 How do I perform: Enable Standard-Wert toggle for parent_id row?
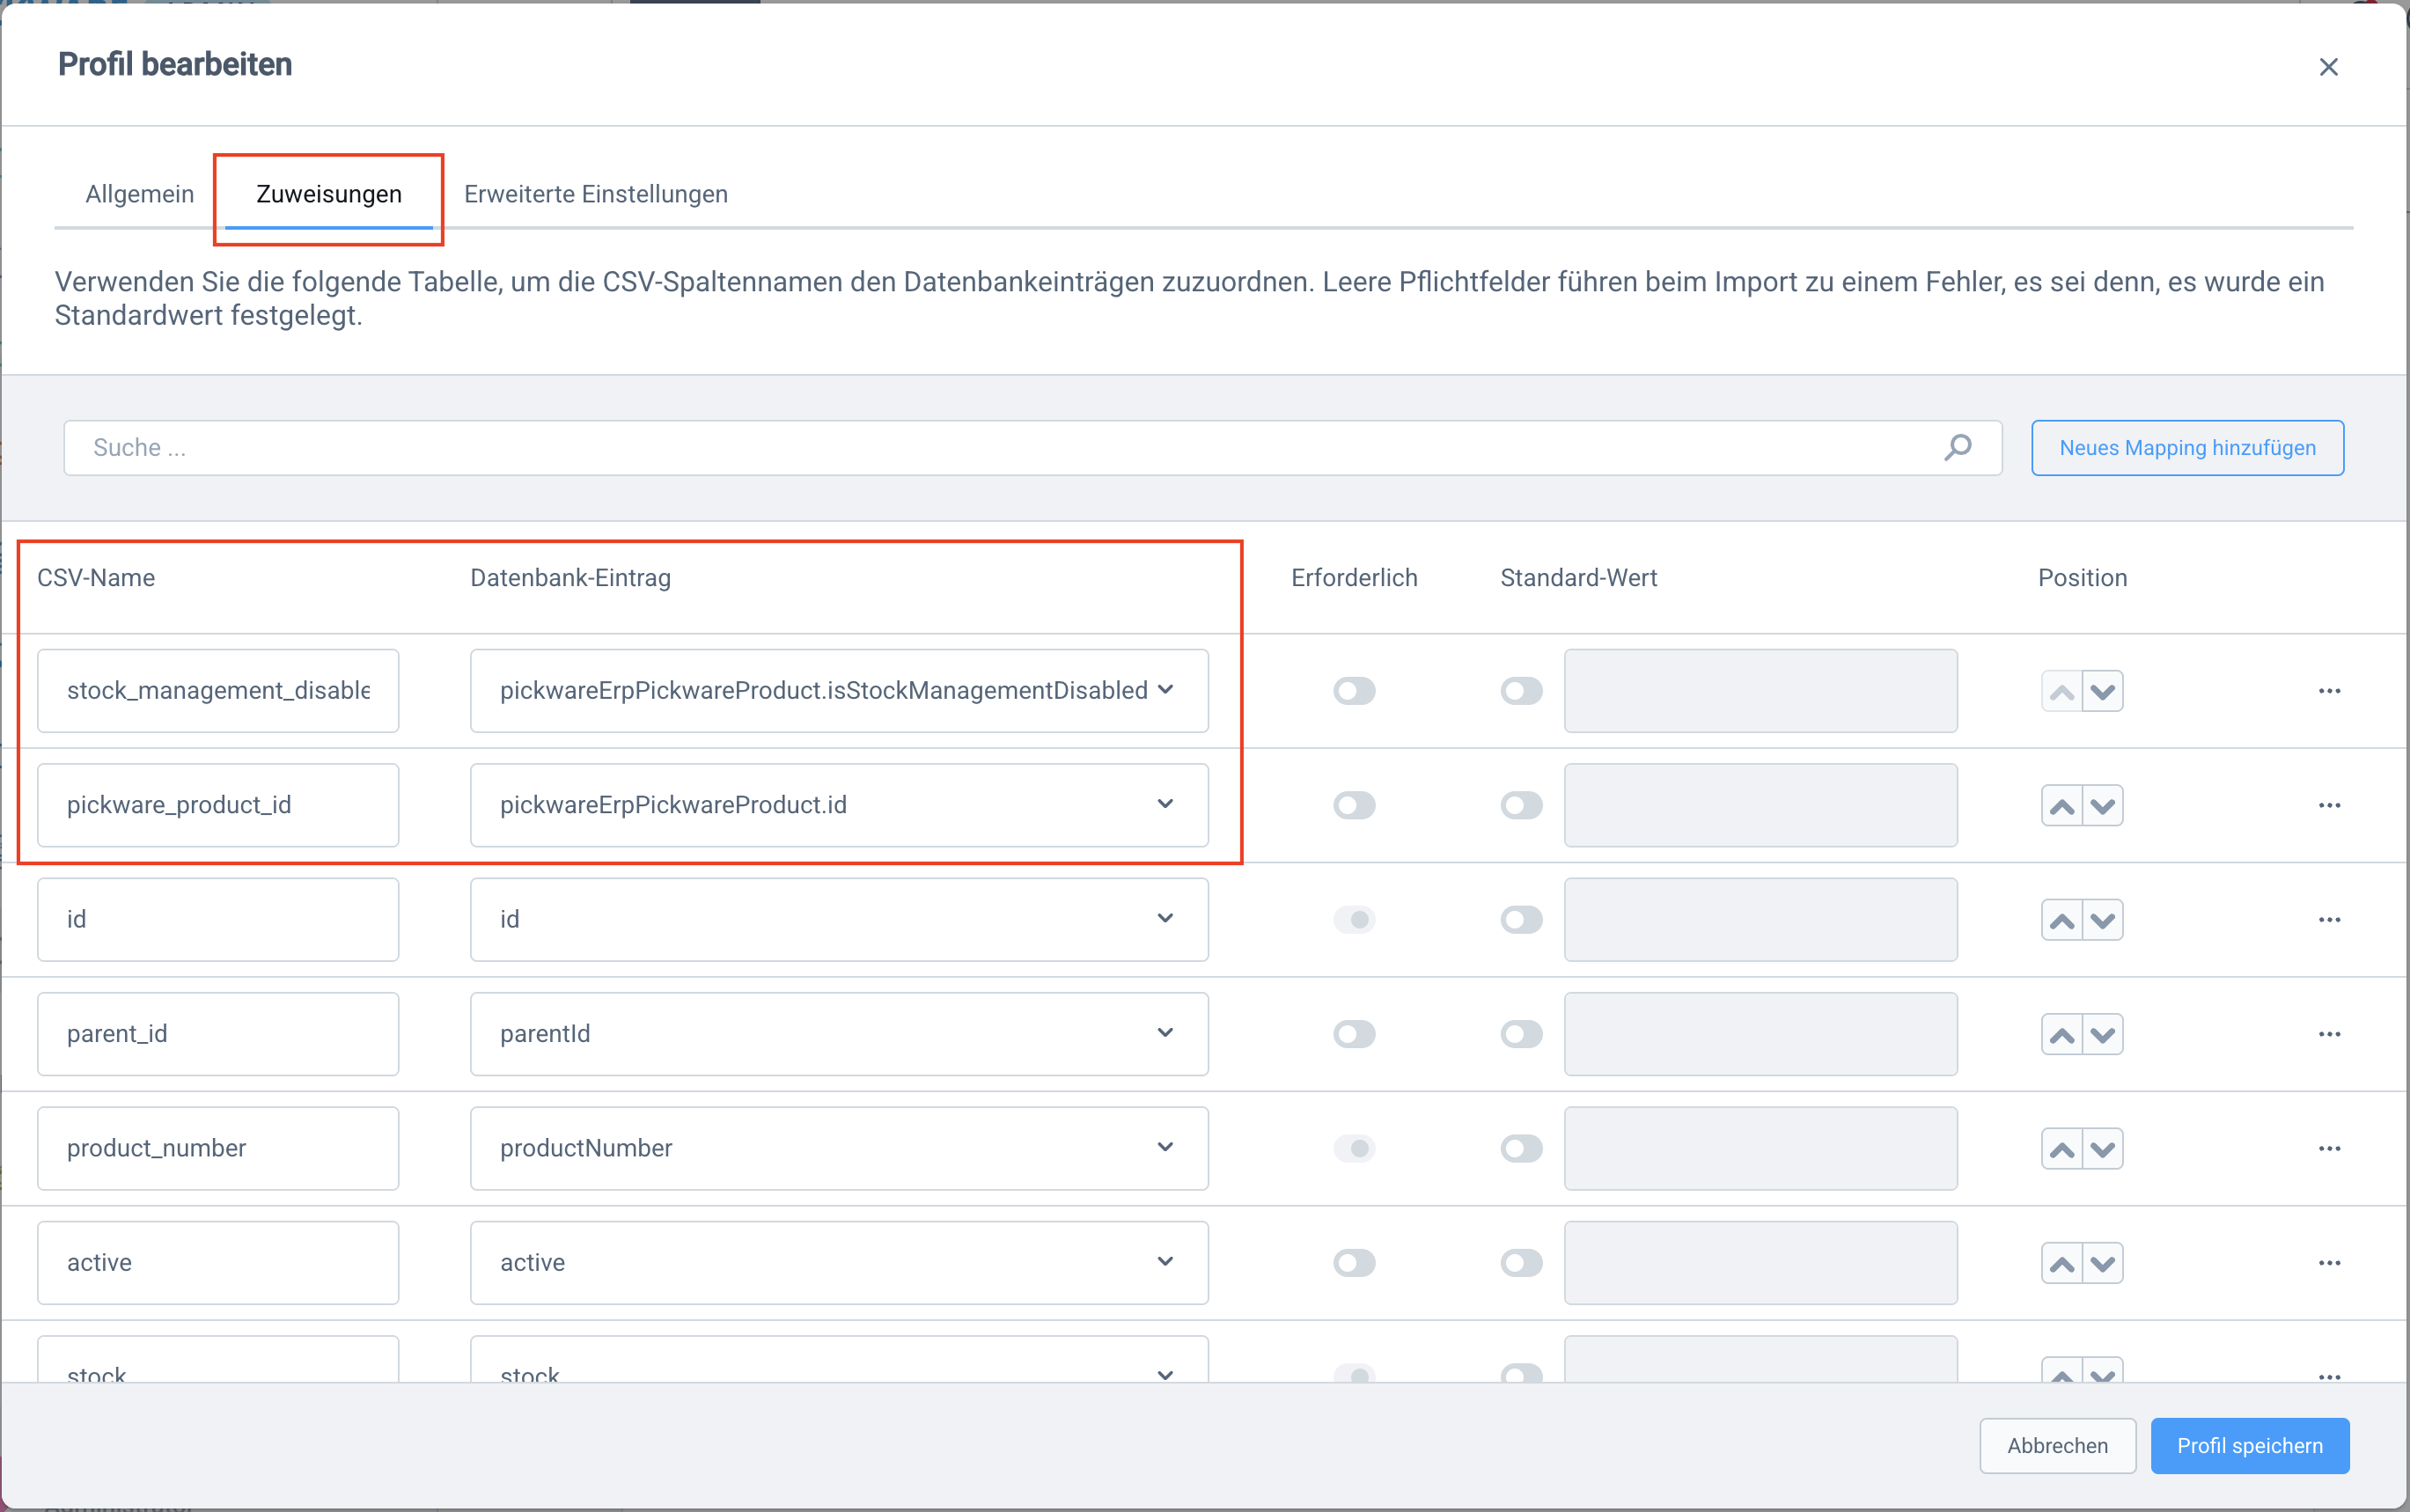coord(1521,1034)
